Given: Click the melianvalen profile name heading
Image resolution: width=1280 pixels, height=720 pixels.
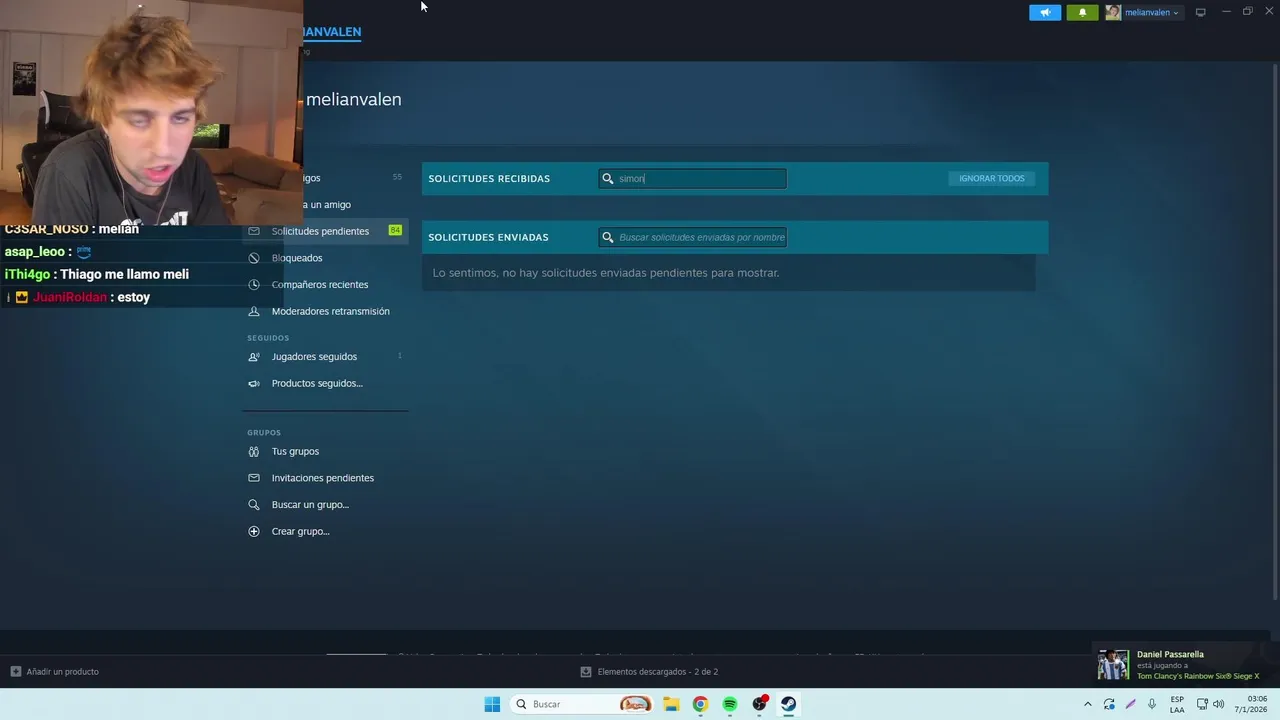Looking at the screenshot, I should click(354, 99).
